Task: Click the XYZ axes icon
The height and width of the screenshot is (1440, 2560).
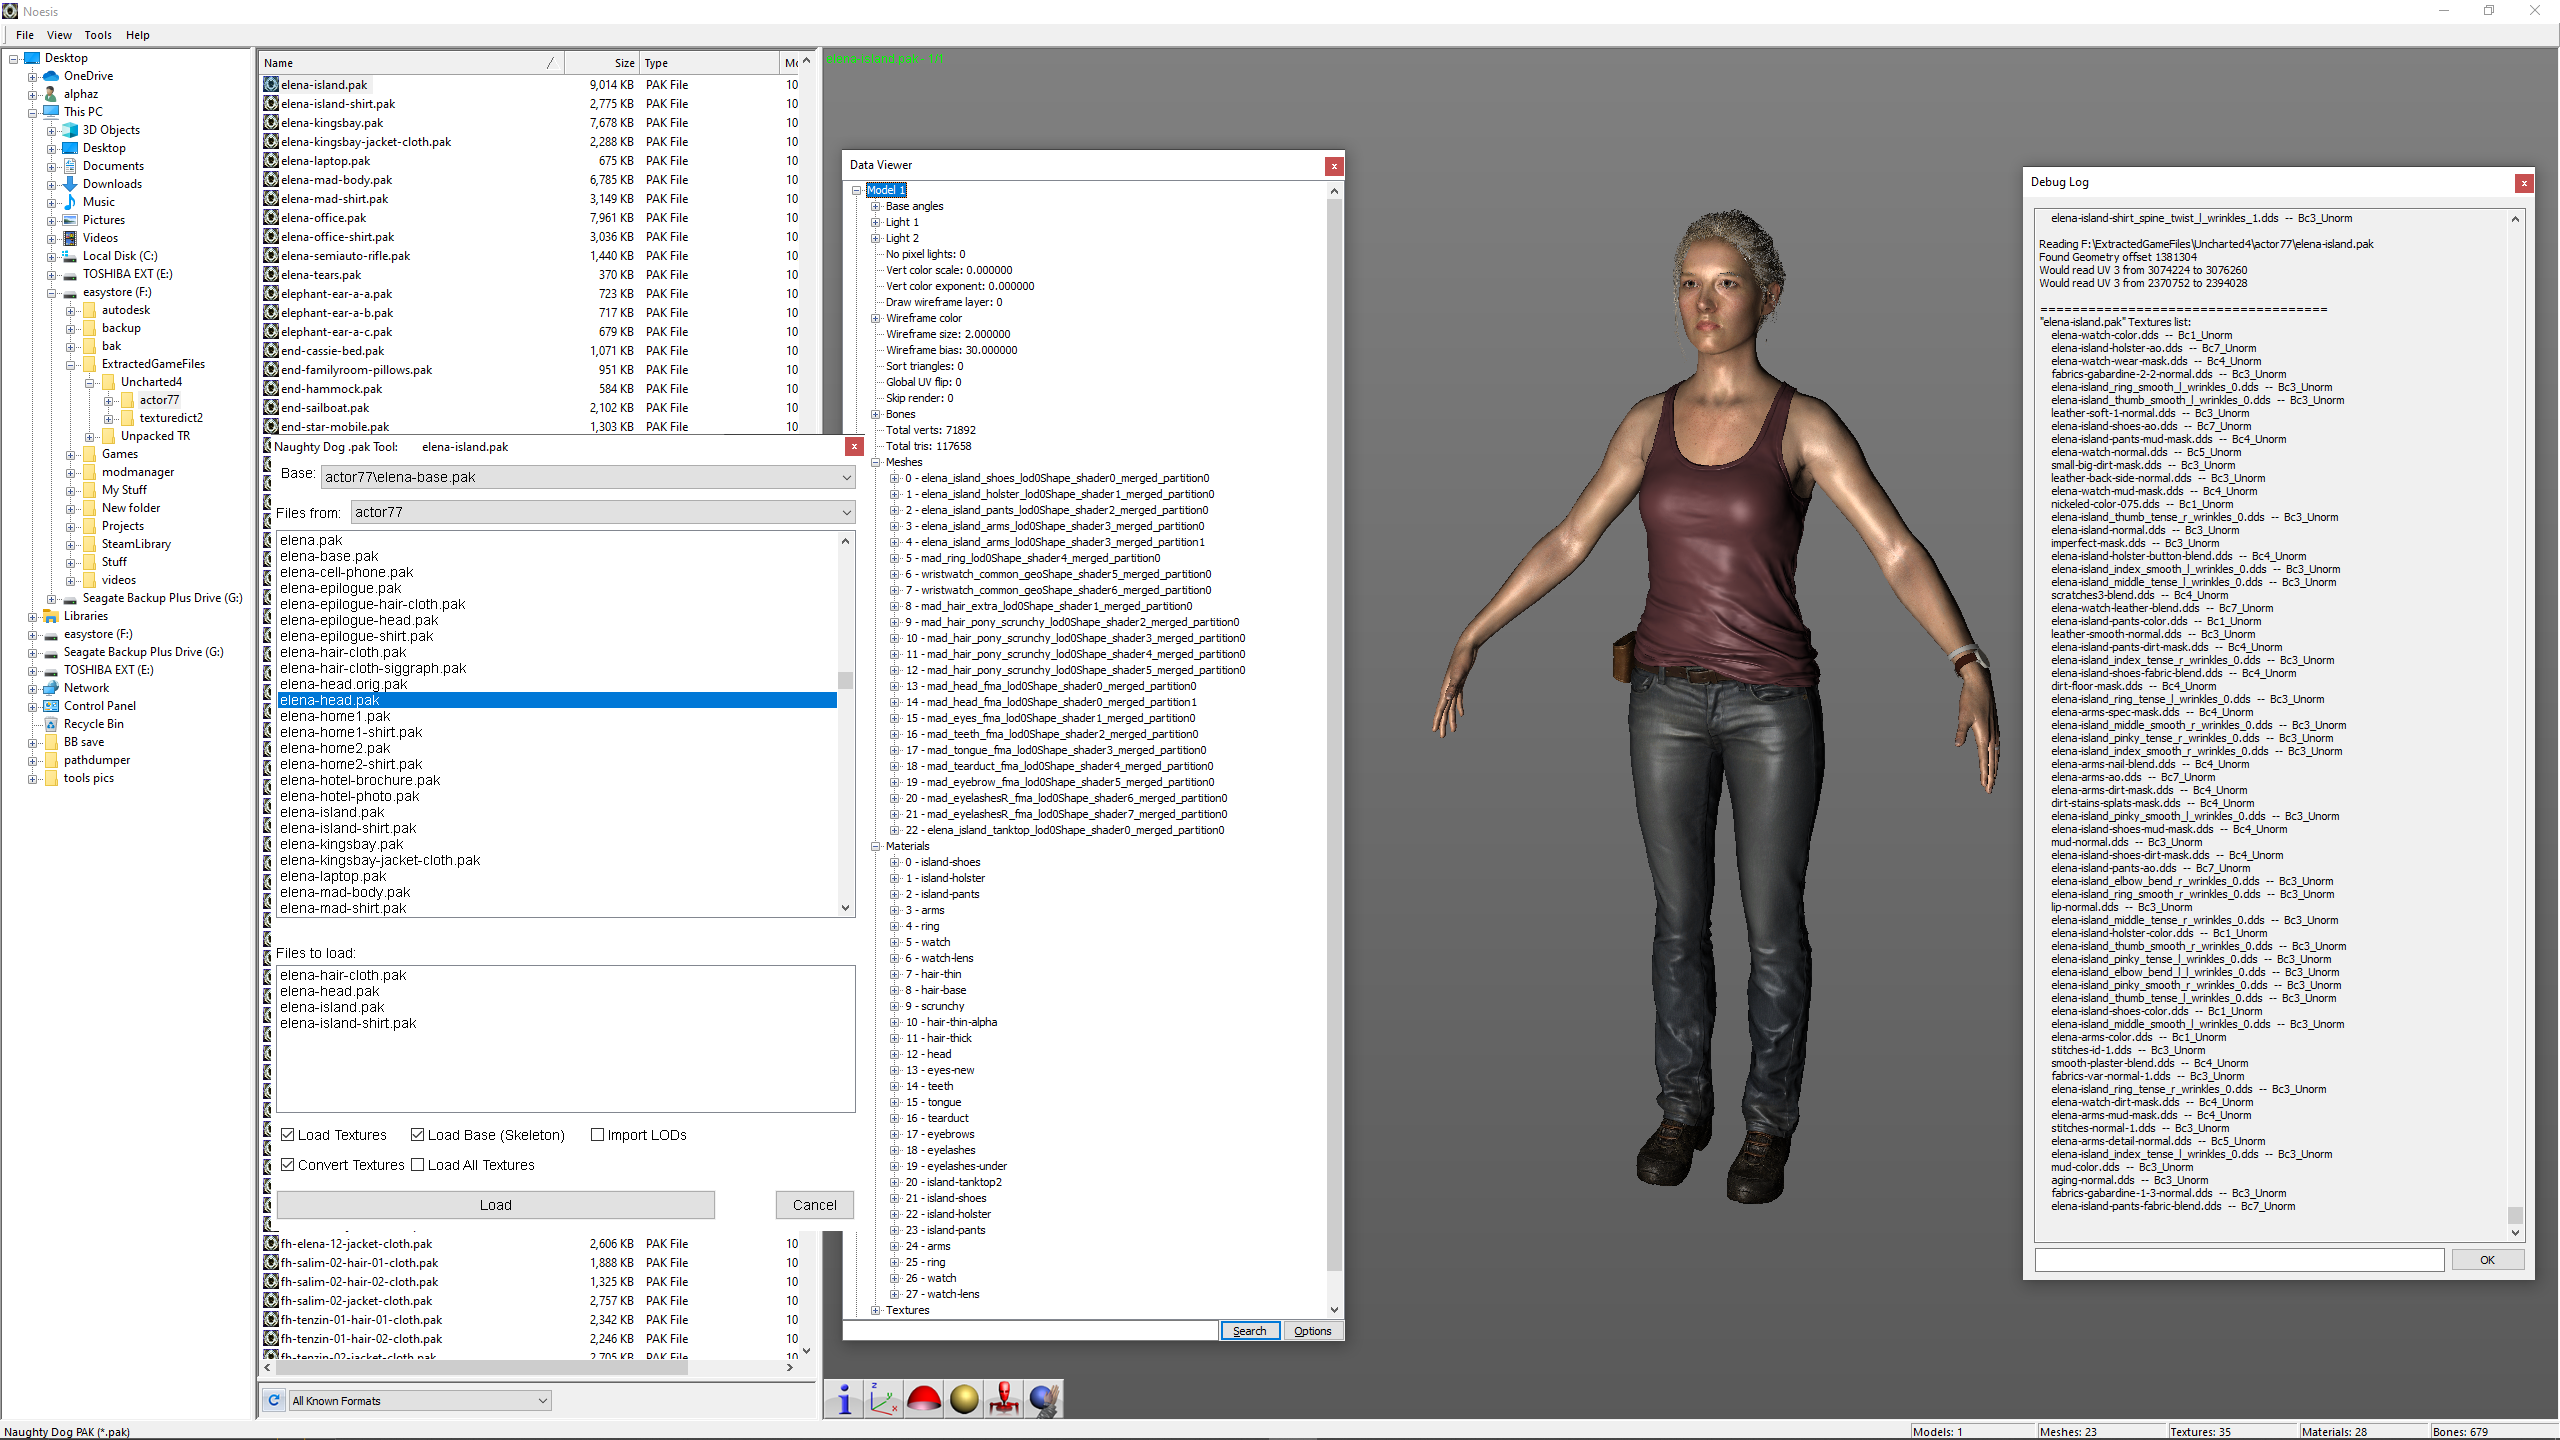Action: click(884, 1399)
